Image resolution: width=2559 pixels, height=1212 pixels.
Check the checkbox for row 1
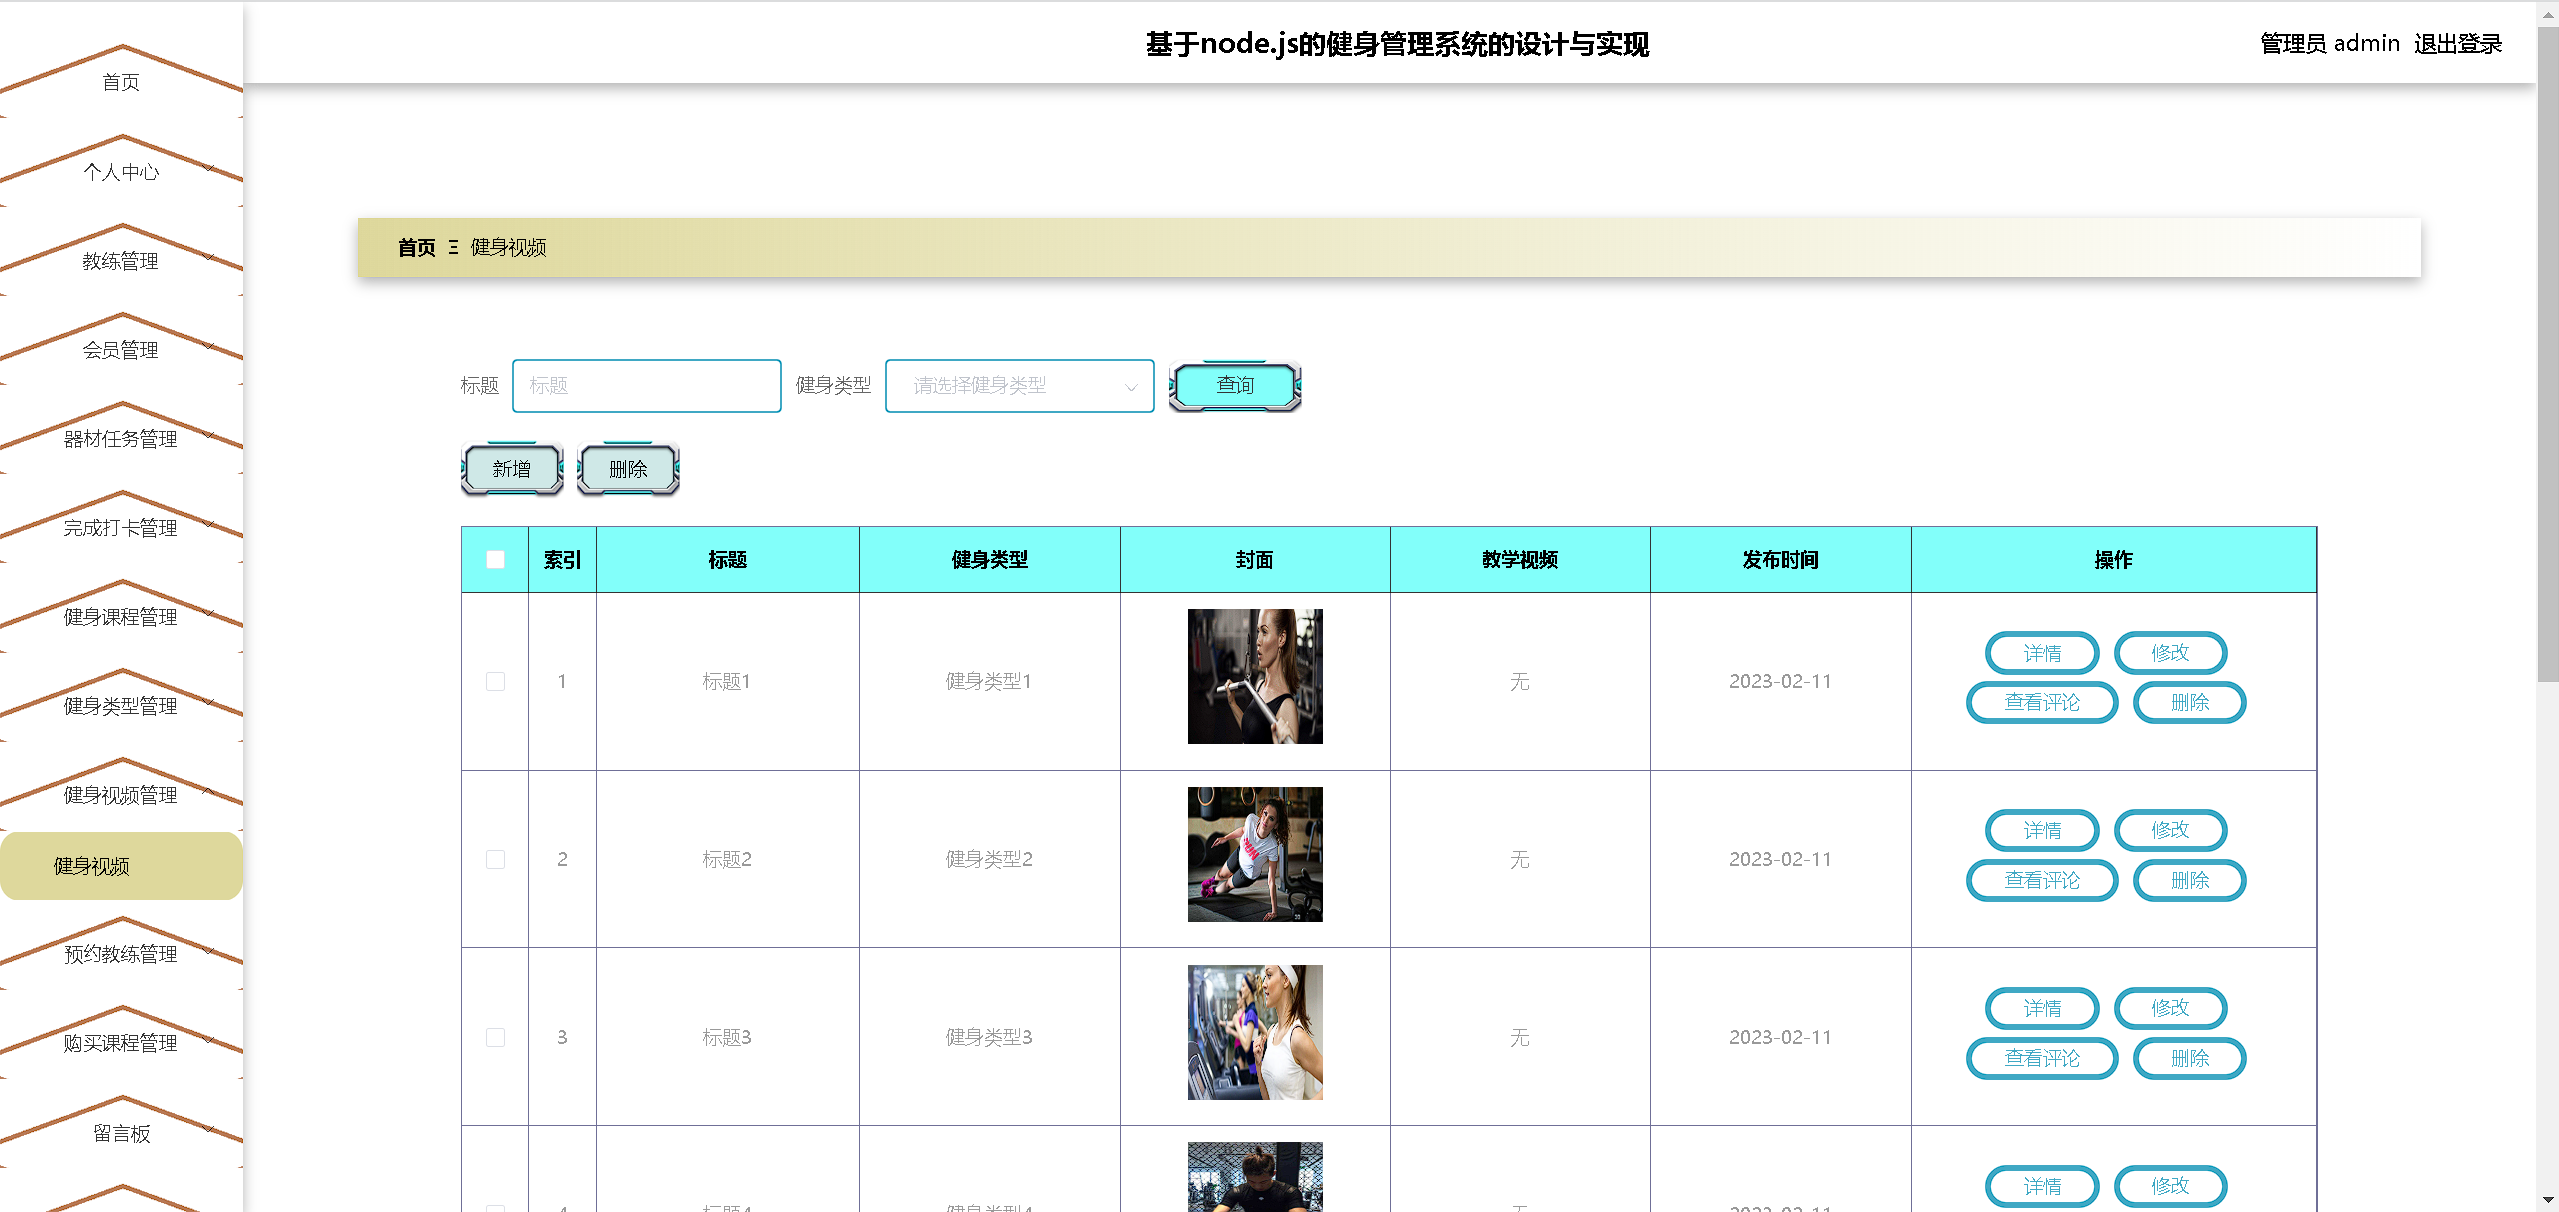(x=495, y=681)
